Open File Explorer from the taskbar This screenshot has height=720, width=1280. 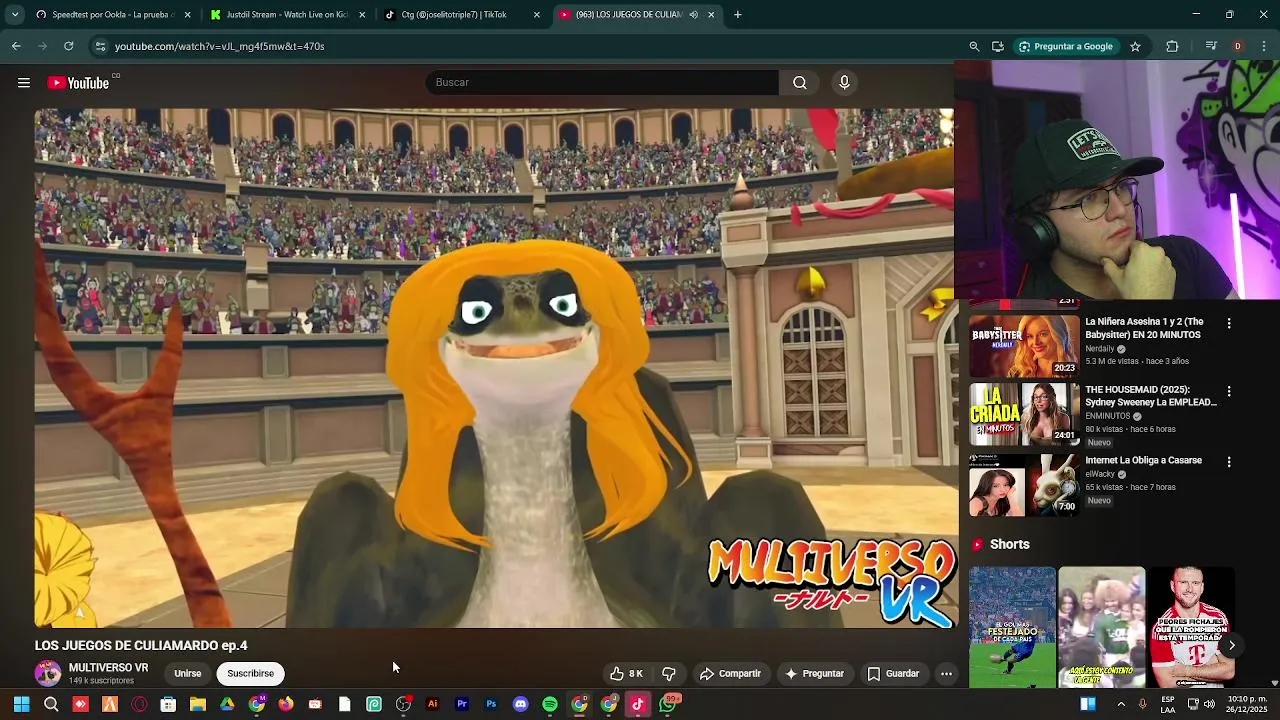point(198,704)
